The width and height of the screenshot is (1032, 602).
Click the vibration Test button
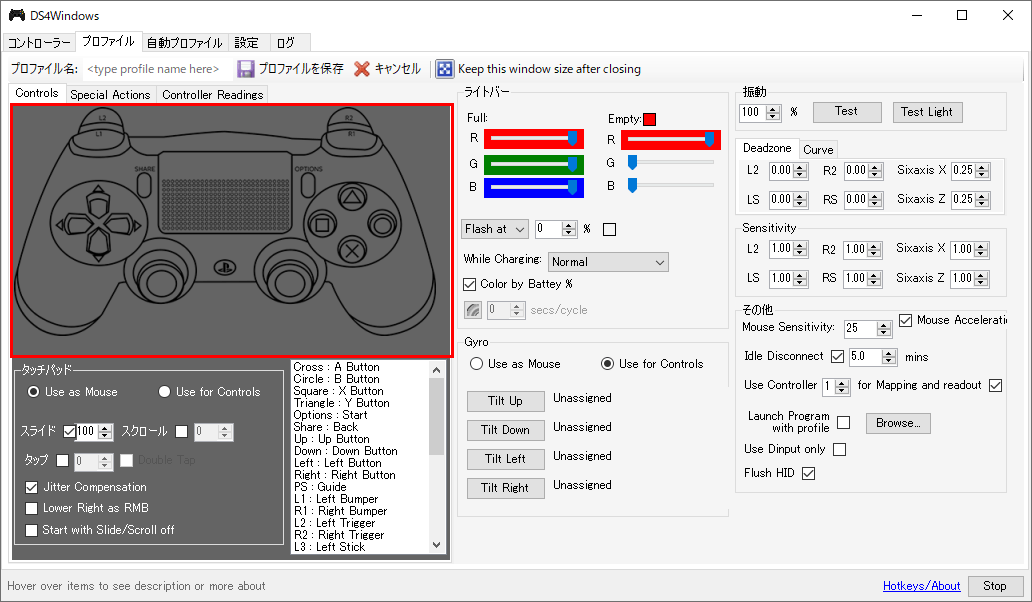tap(847, 112)
